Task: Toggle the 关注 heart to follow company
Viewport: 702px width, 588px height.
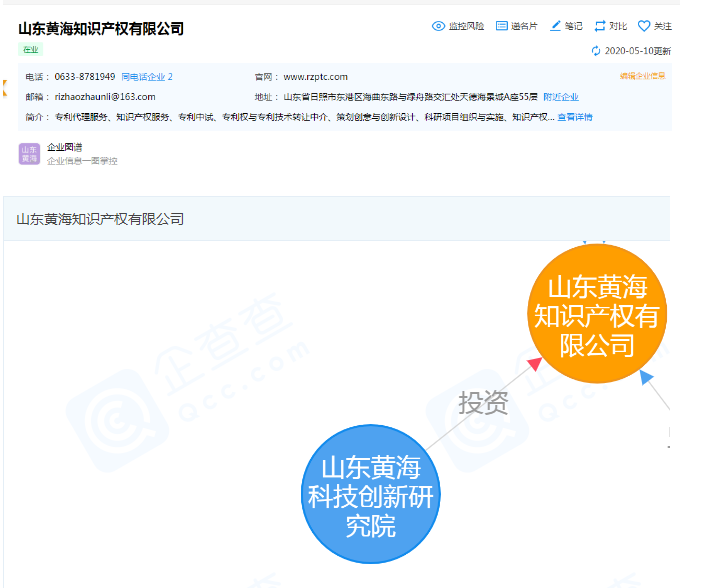Action: click(644, 26)
